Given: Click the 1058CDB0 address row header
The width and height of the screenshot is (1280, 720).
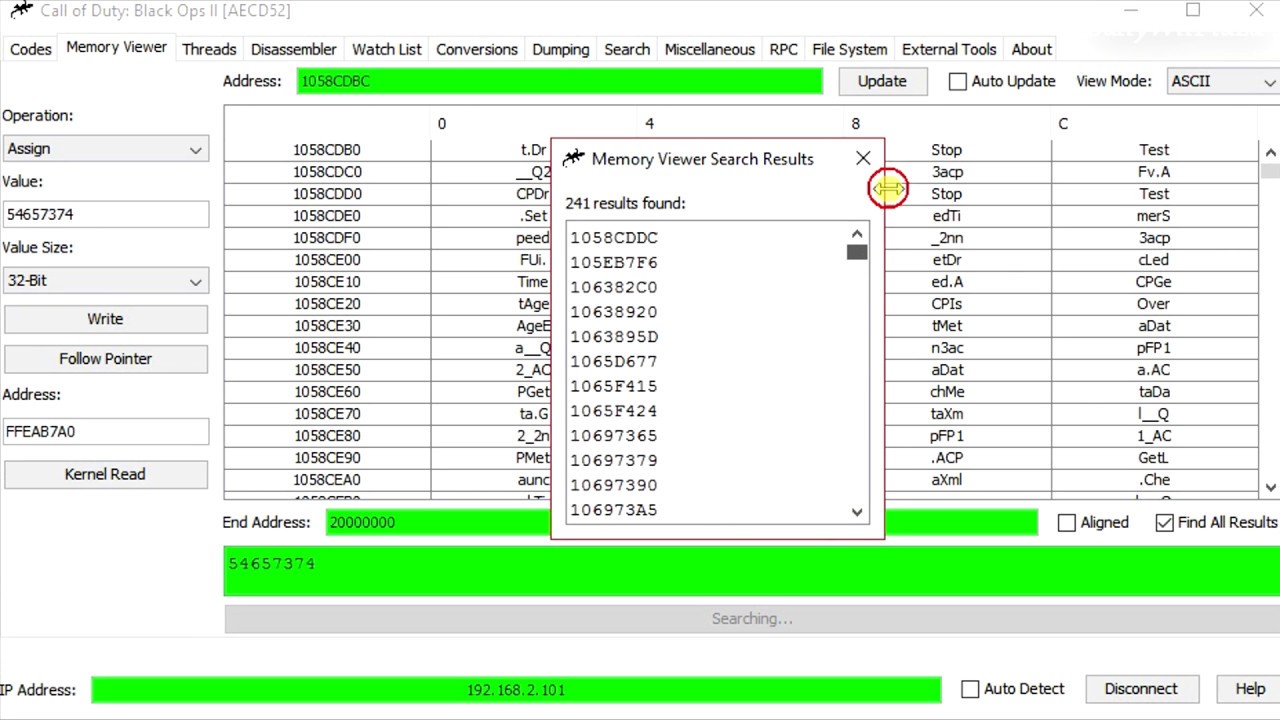Looking at the screenshot, I should coord(327,150).
